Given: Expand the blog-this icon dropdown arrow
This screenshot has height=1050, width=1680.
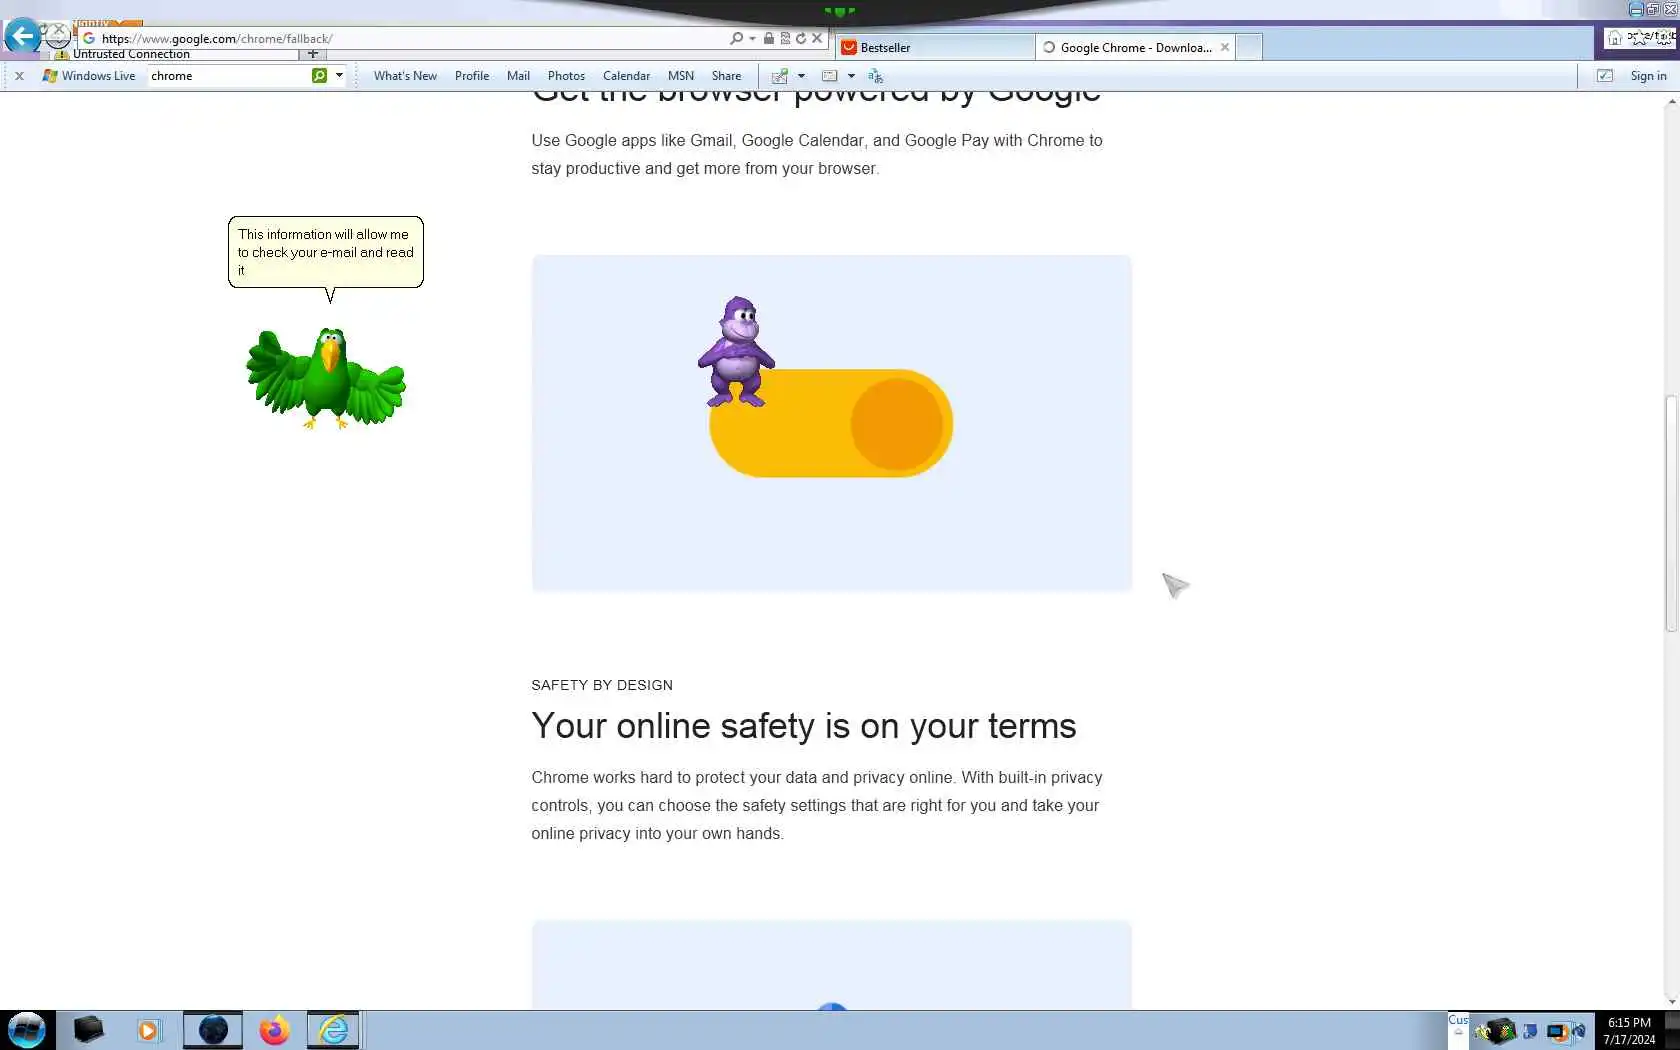Looking at the screenshot, I should point(801,76).
